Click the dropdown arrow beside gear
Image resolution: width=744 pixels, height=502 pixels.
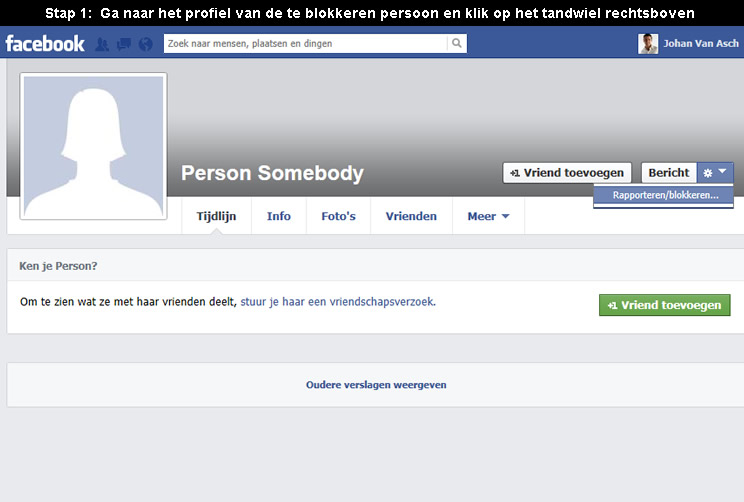723,171
